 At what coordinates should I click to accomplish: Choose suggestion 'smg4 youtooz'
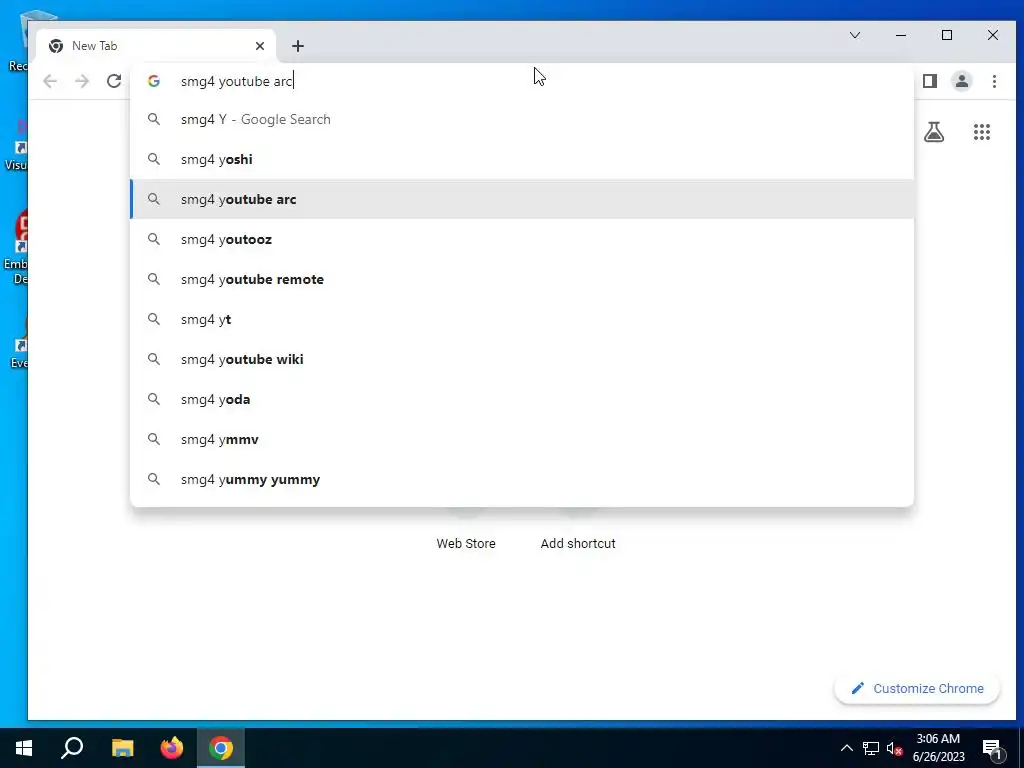coord(522,239)
